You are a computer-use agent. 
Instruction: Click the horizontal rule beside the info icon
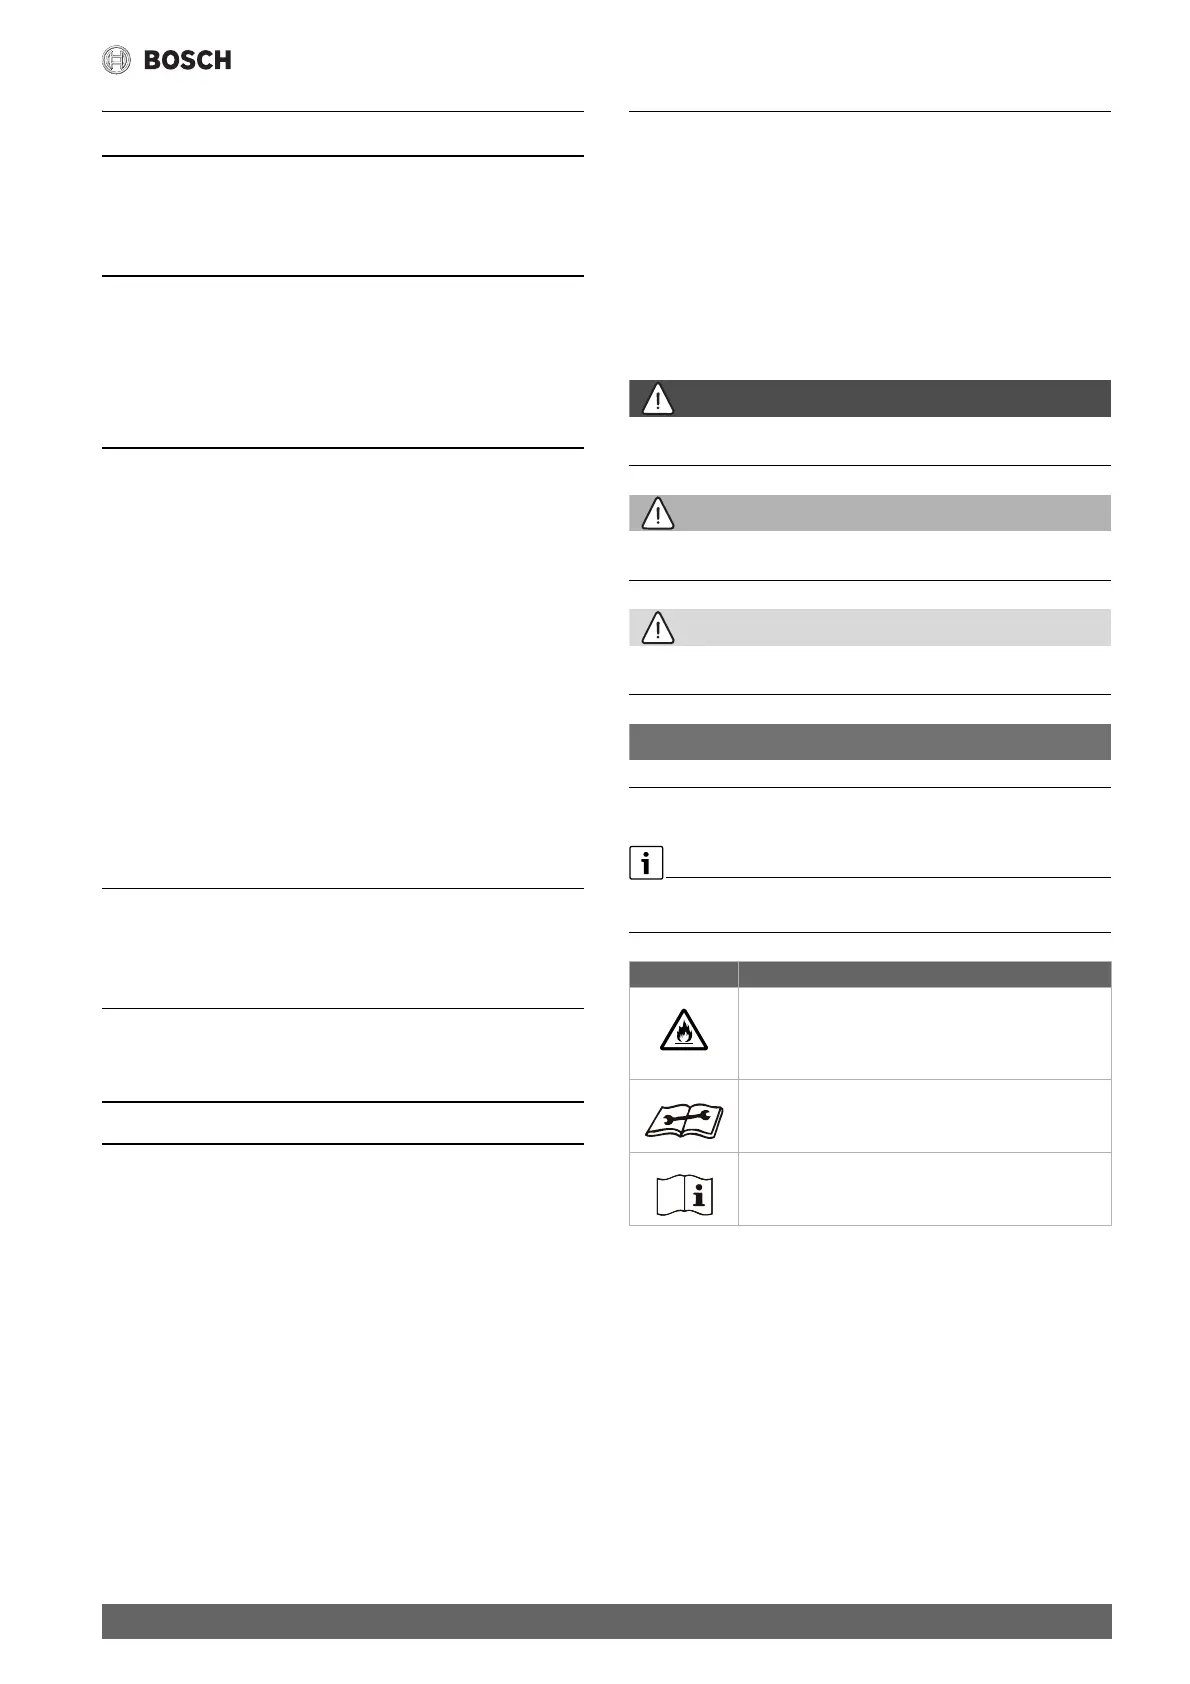[x=888, y=877]
